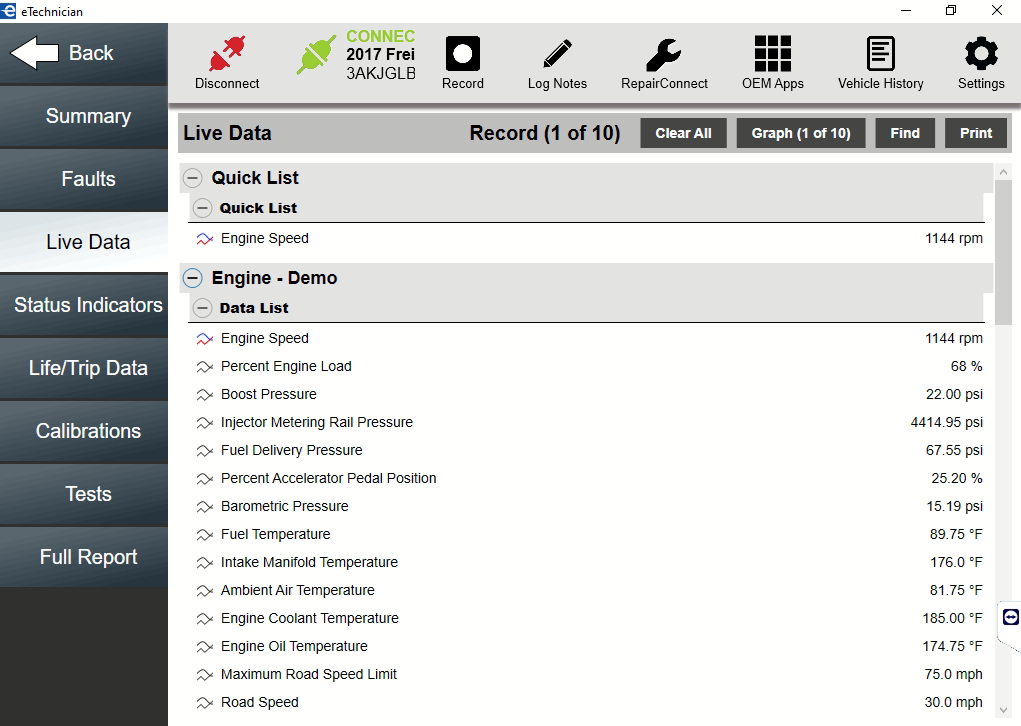Collapse the Data List under Engine - Demo
The height and width of the screenshot is (726, 1021).
click(202, 308)
